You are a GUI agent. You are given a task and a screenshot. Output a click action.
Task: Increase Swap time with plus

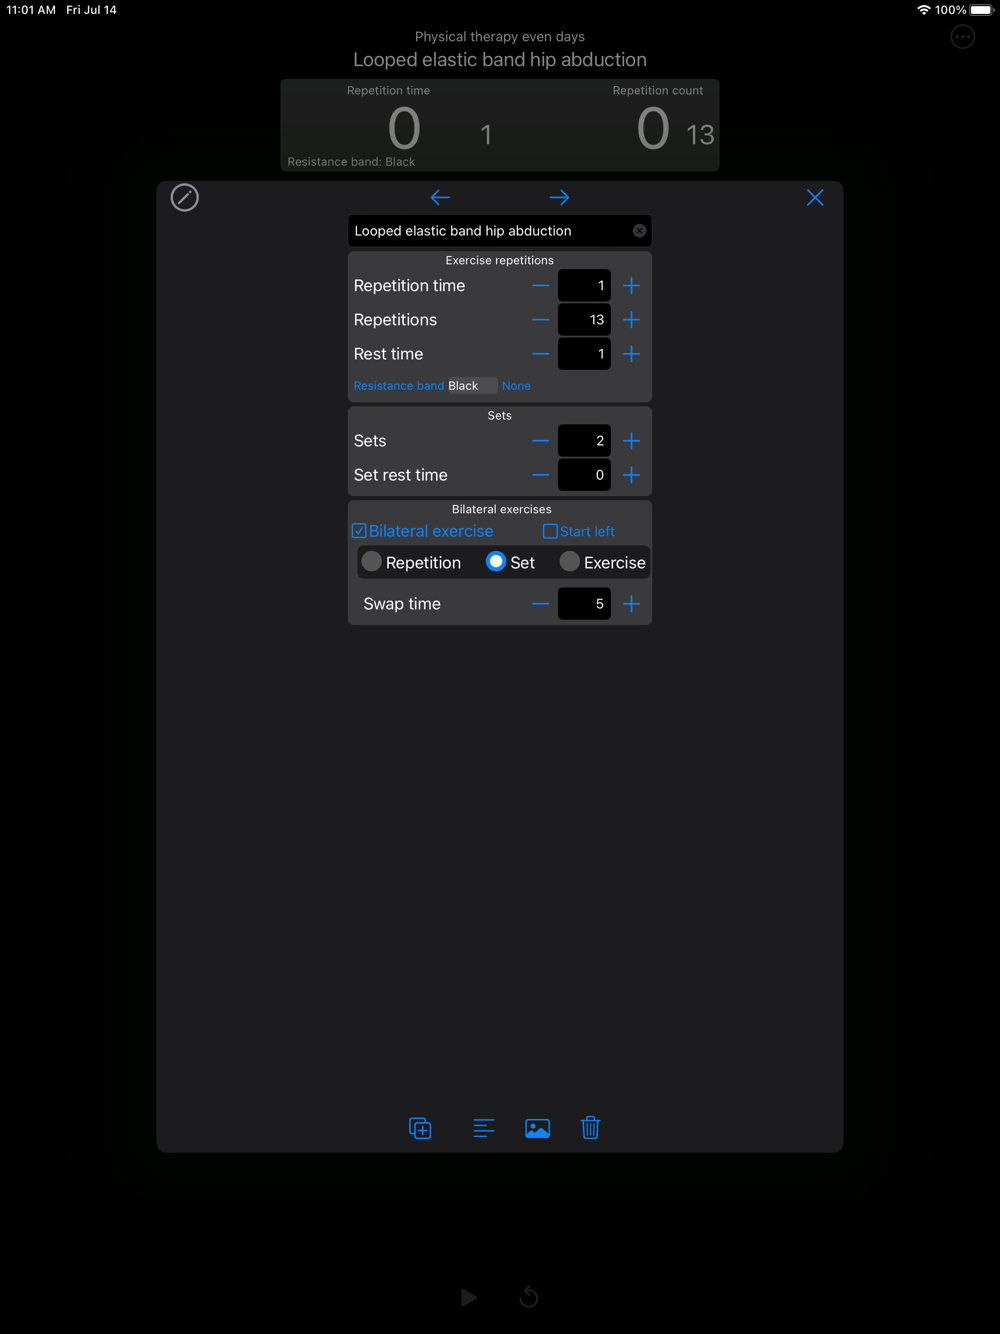click(x=632, y=604)
